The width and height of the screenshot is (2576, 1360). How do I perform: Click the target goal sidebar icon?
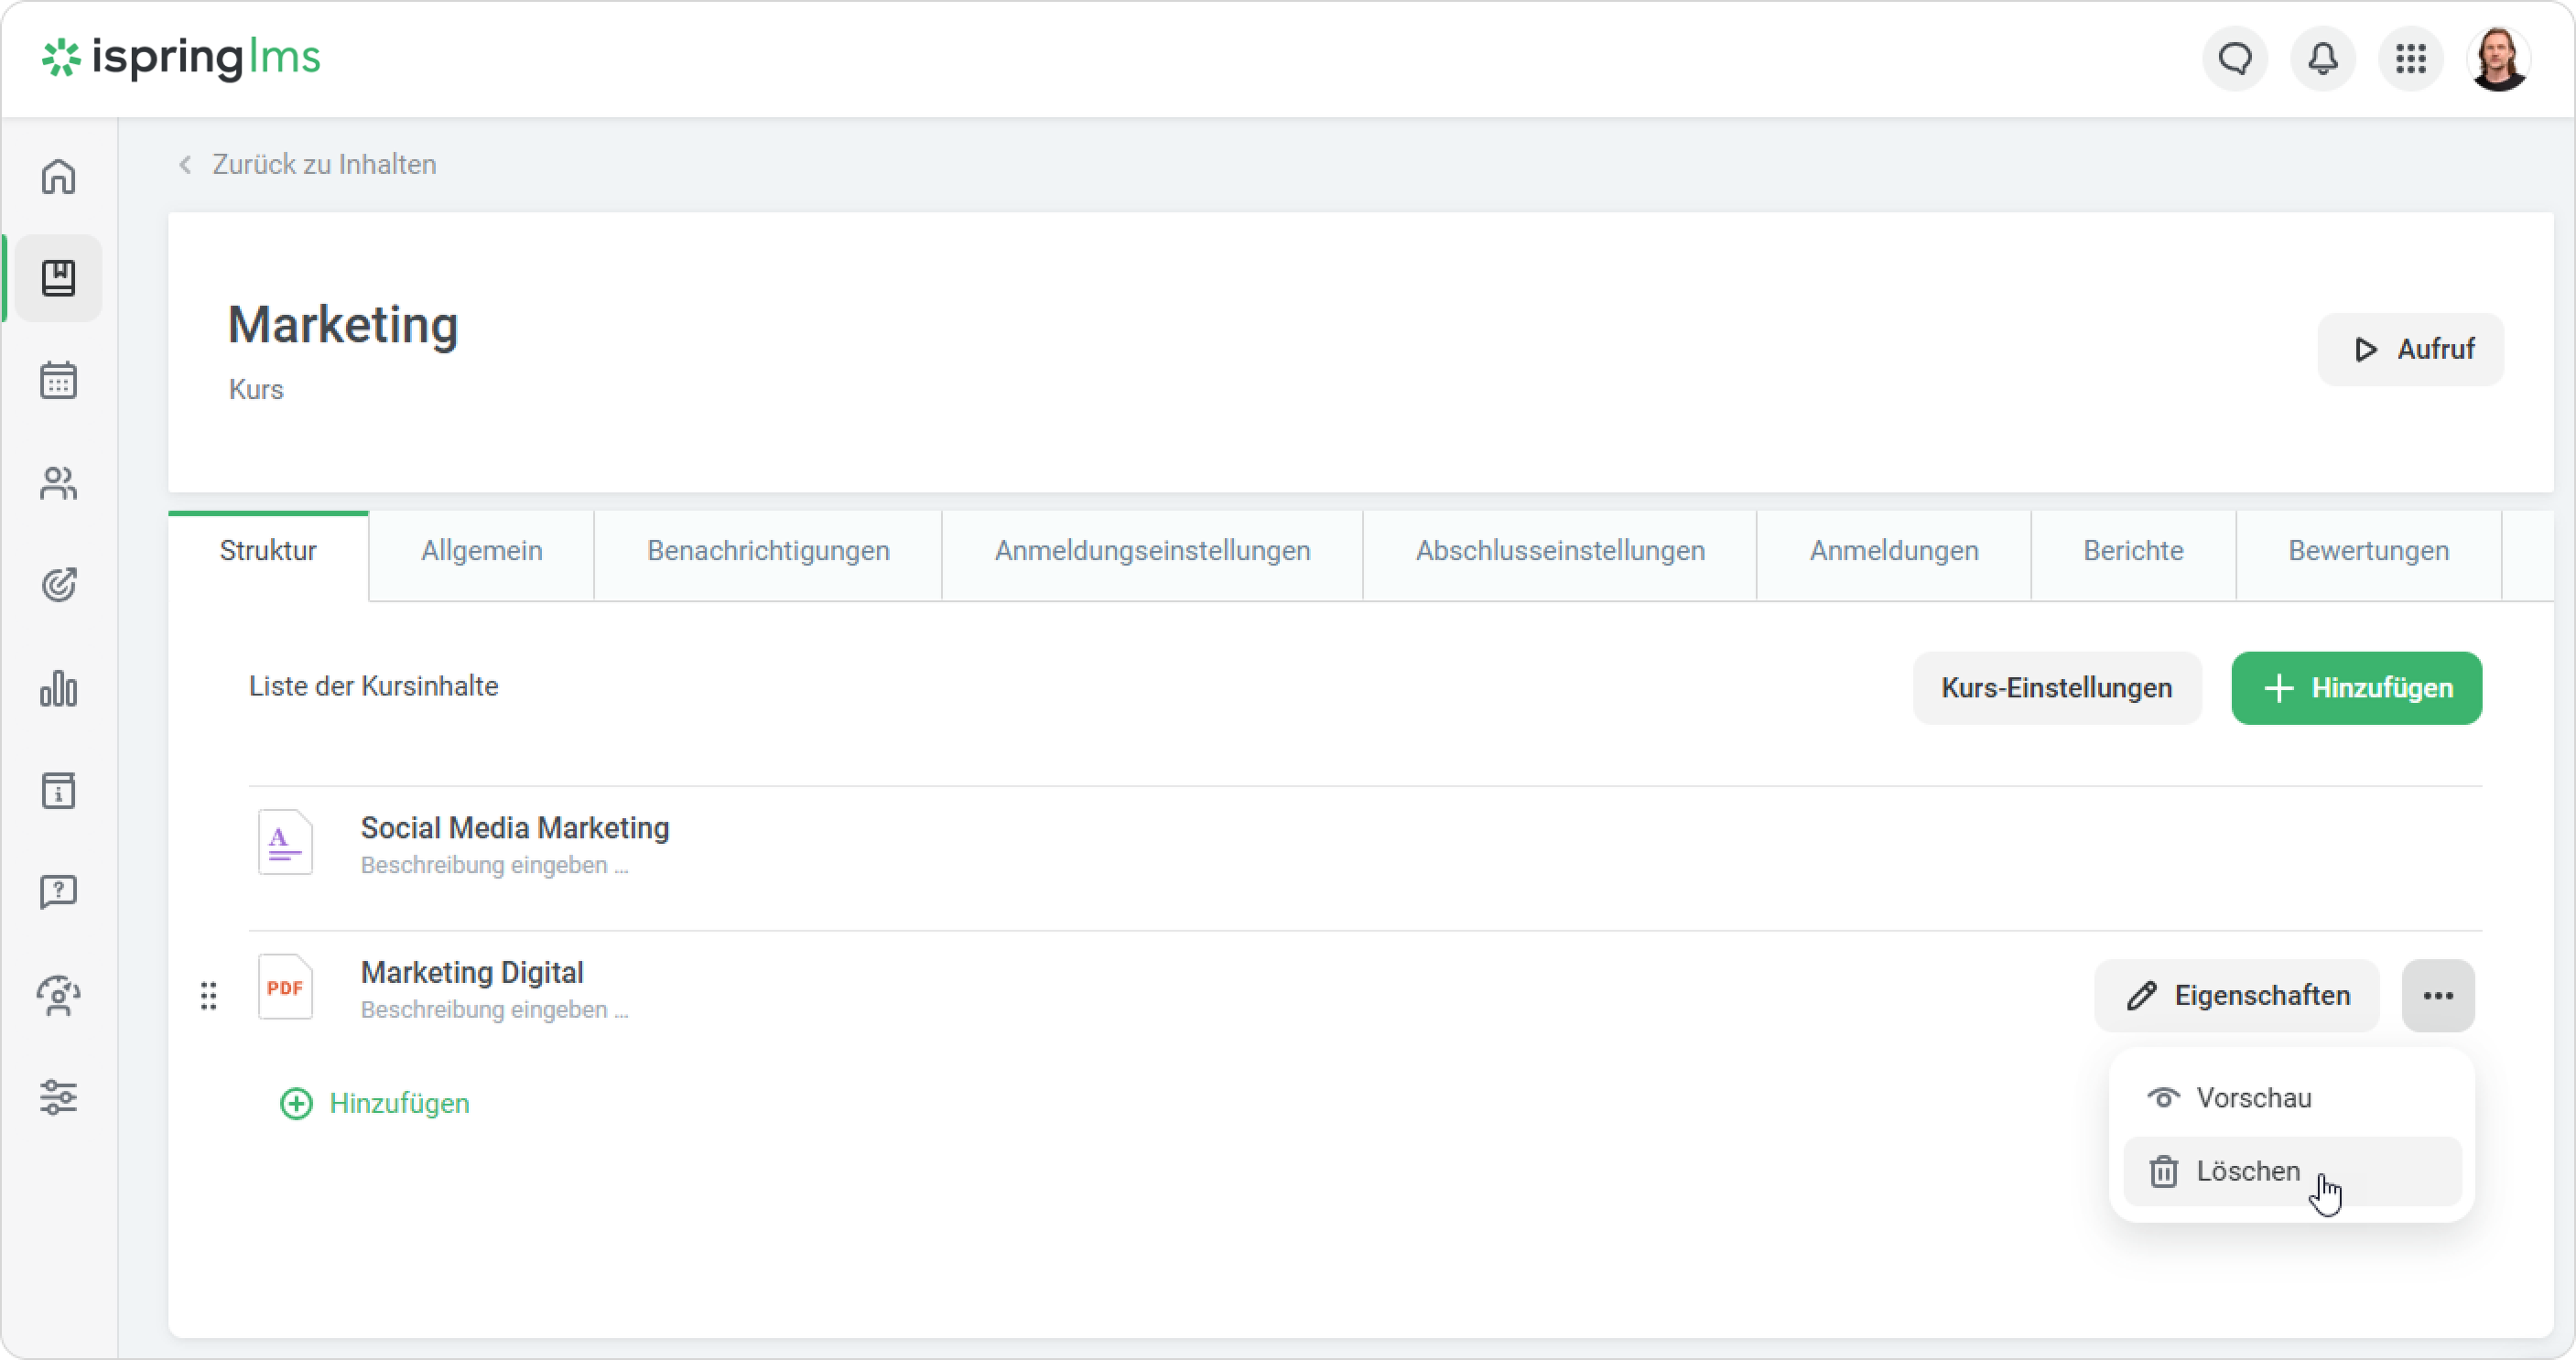(58, 585)
